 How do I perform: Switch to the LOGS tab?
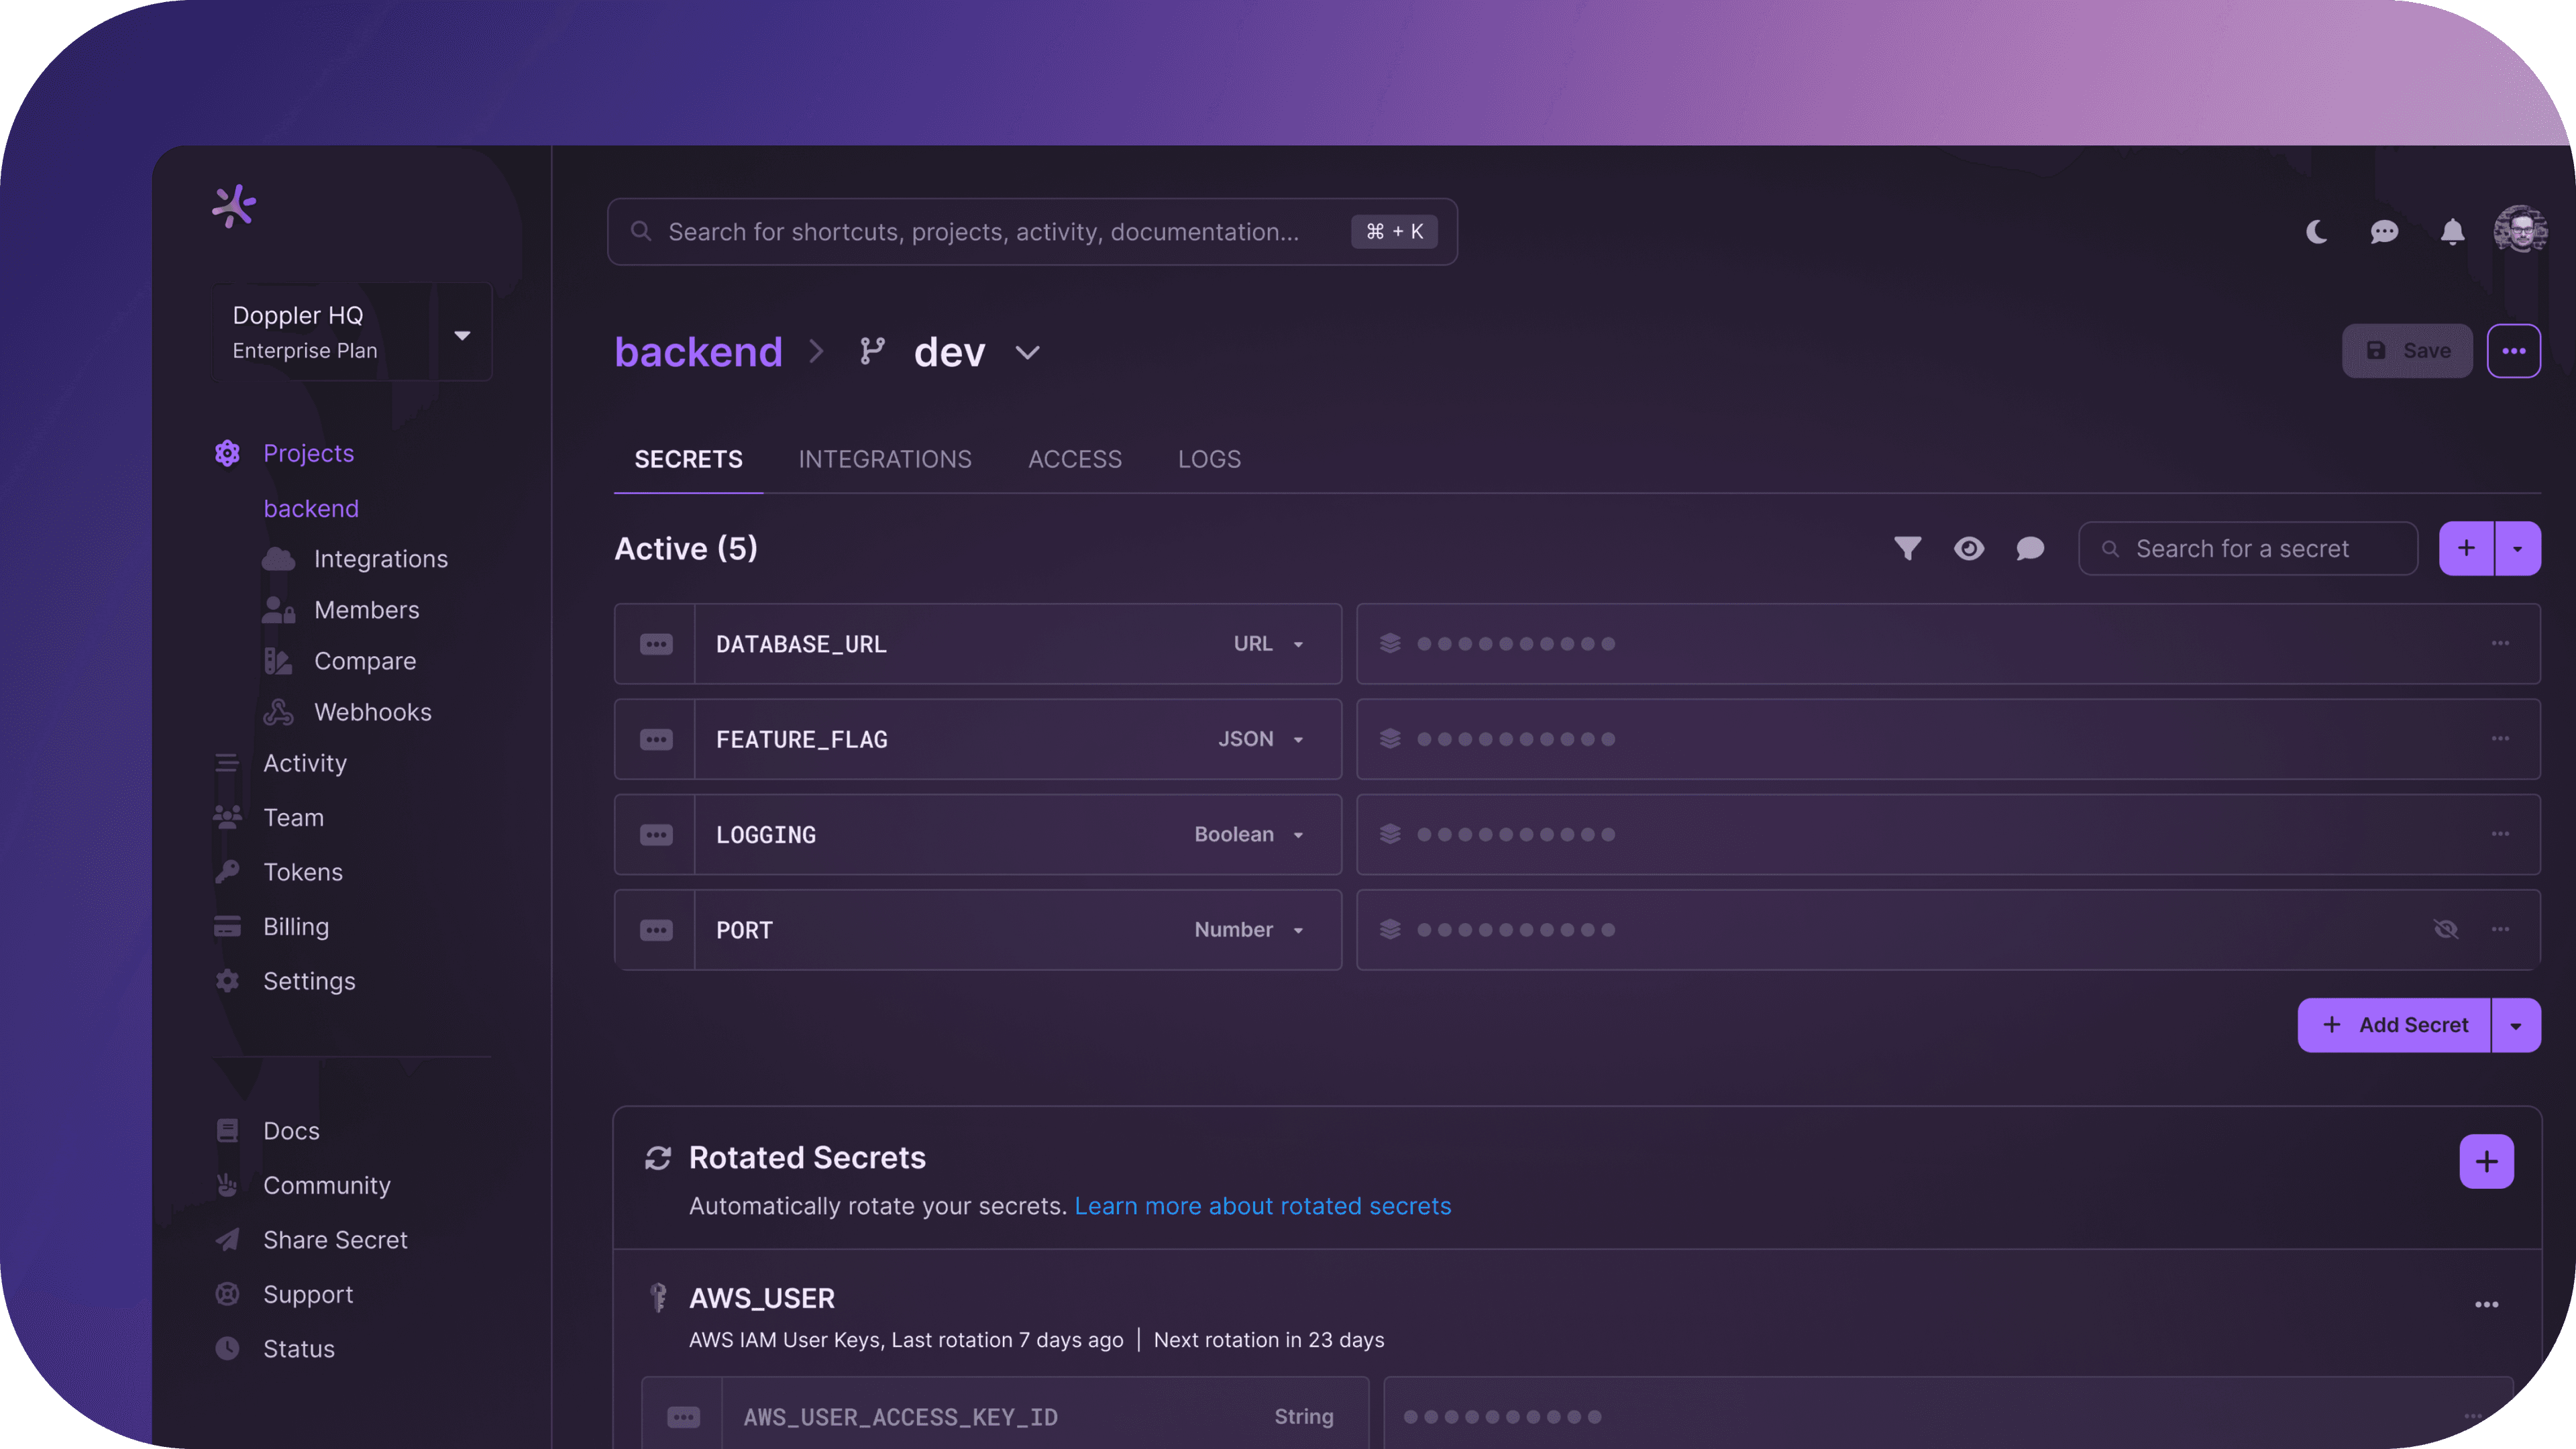point(1209,459)
